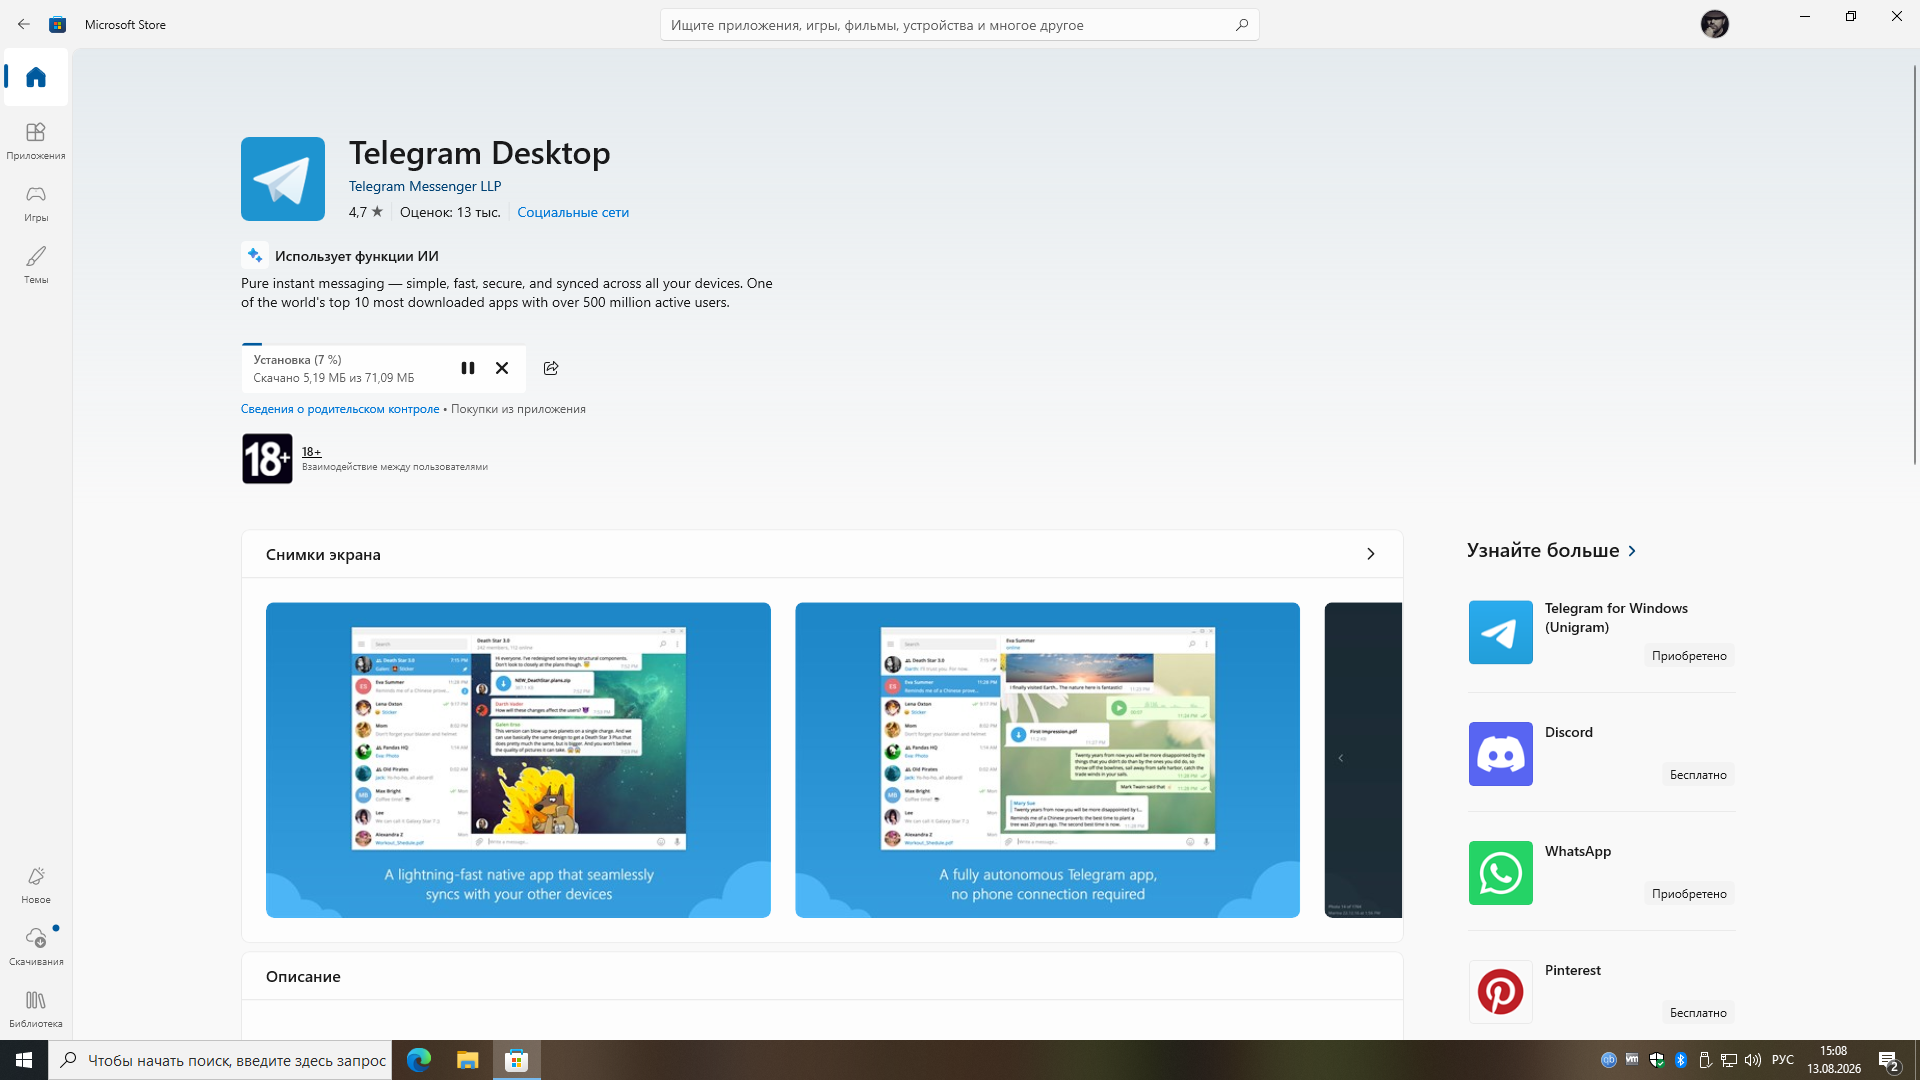Image resolution: width=1920 pixels, height=1080 pixels.
Task: Click the Bluetooth tray icon
Action: (x=1681, y=1060)
